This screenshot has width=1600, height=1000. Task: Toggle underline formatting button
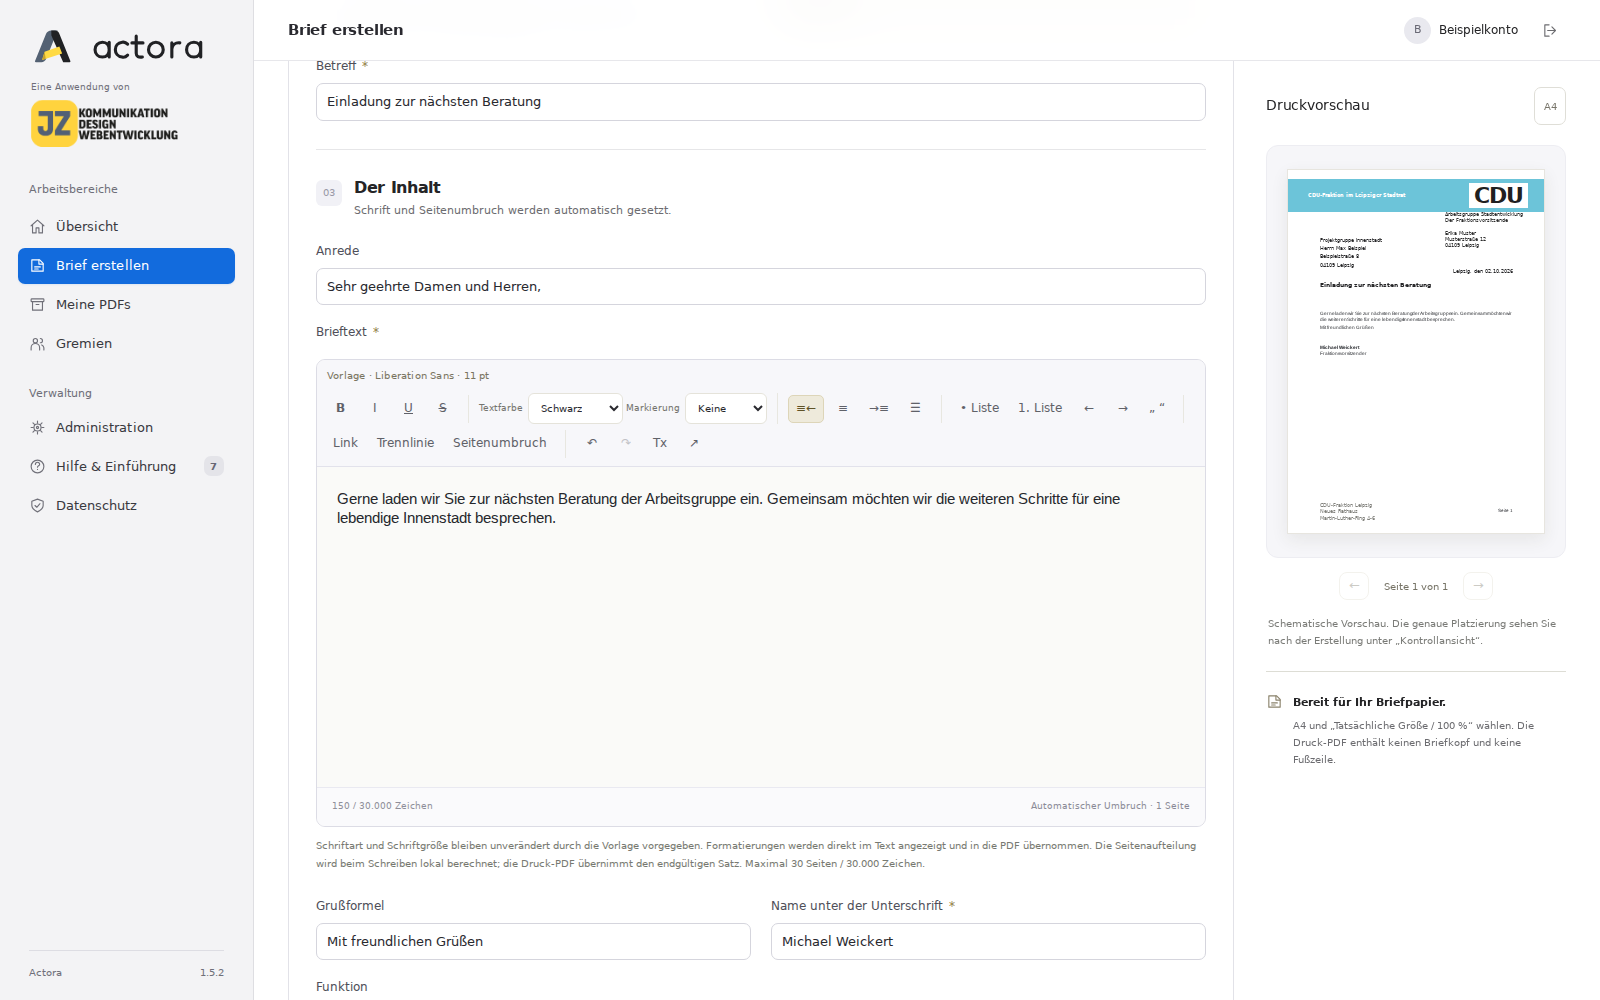408,408
